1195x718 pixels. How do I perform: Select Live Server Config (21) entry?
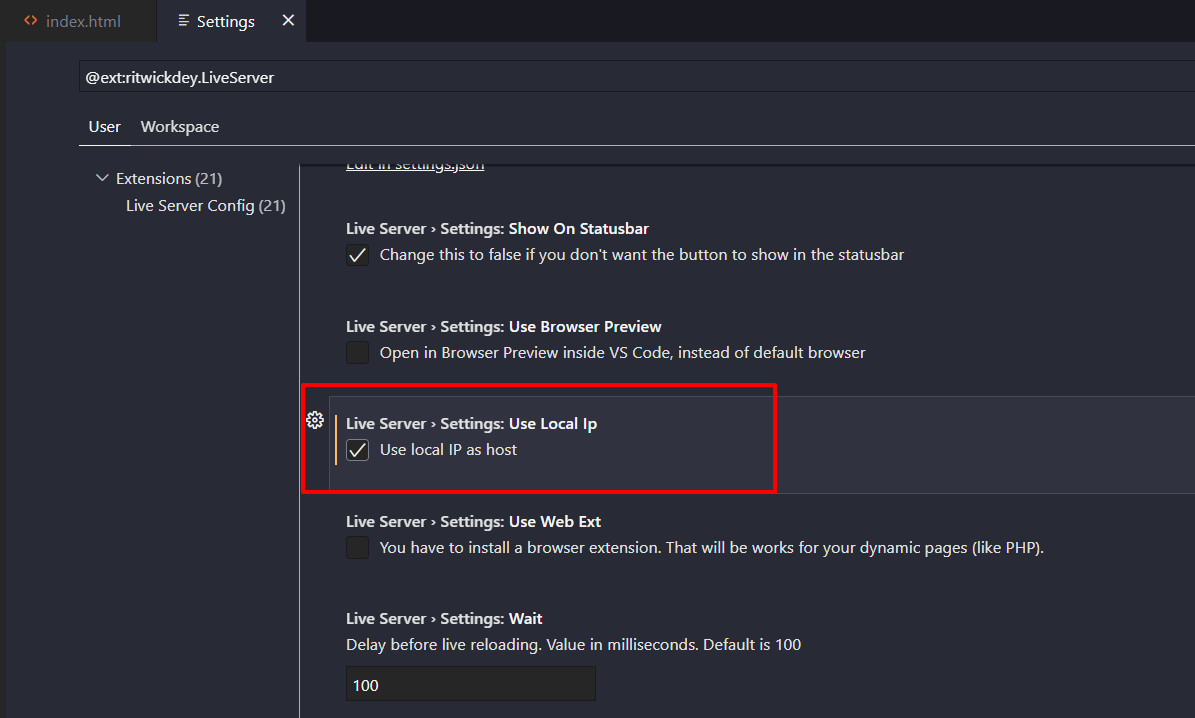click(x=206, y=206)
